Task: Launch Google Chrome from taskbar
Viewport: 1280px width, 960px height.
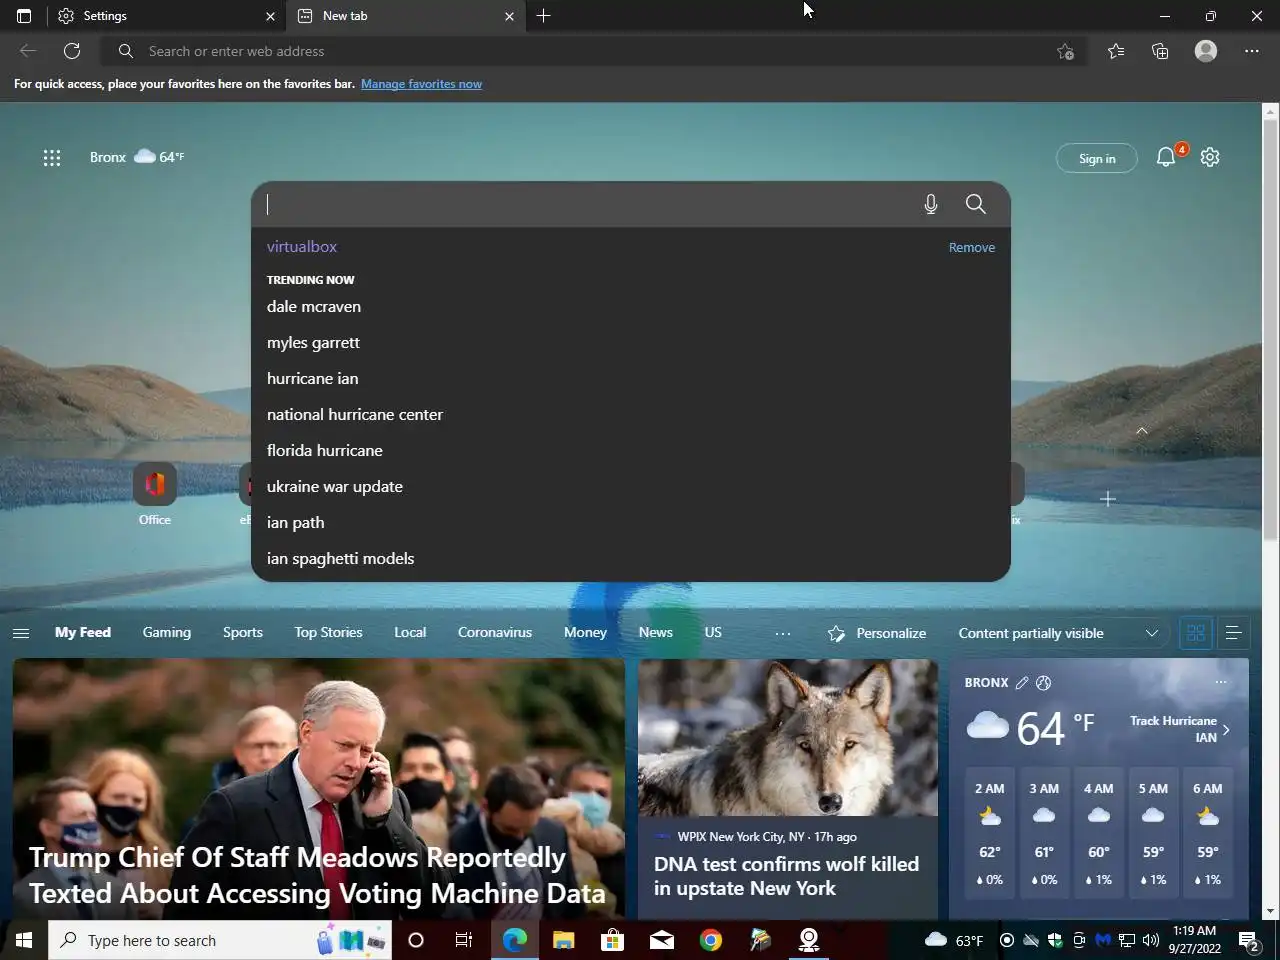Action: (x=711, y=940)
